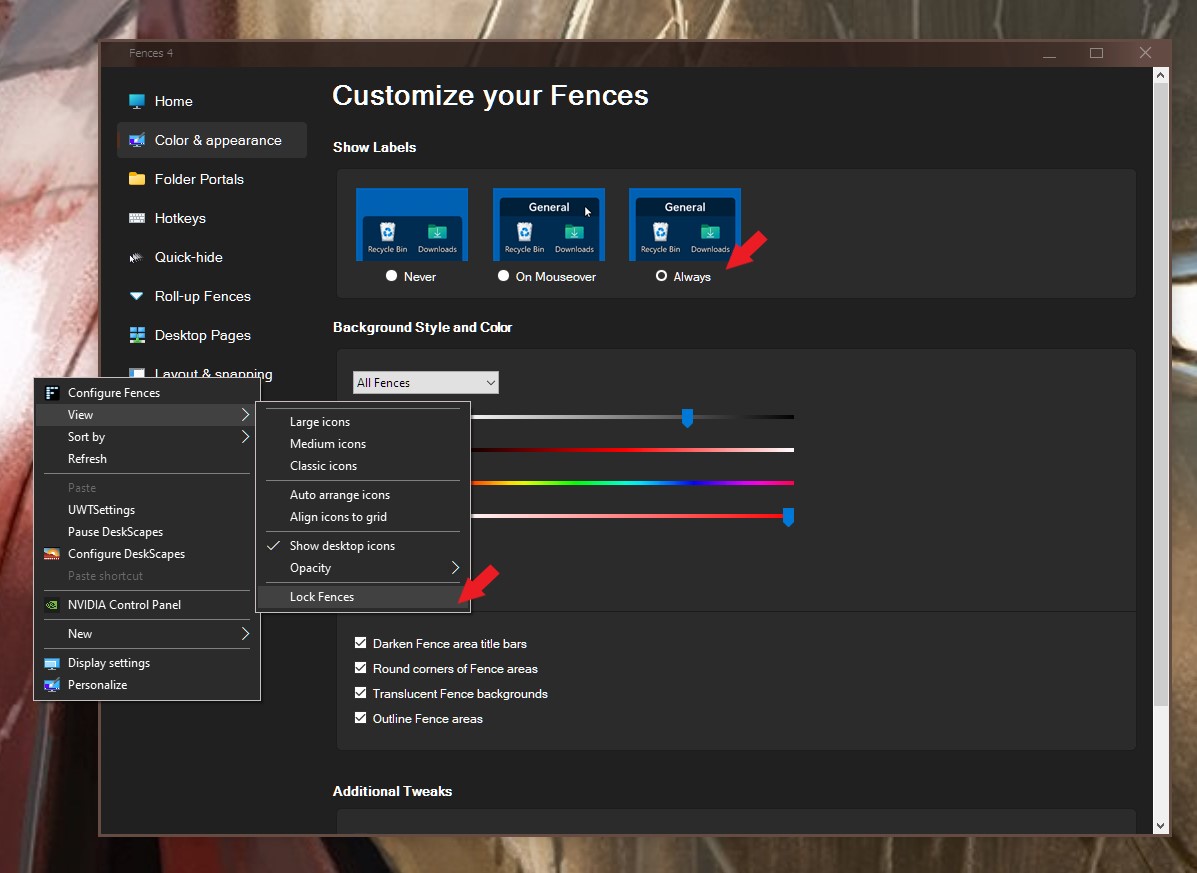Image resolution: width=1197 pixels, height=873 pixels.
Task: Click Pause DeskScapes menu item
Action: [x=147, y=532]
